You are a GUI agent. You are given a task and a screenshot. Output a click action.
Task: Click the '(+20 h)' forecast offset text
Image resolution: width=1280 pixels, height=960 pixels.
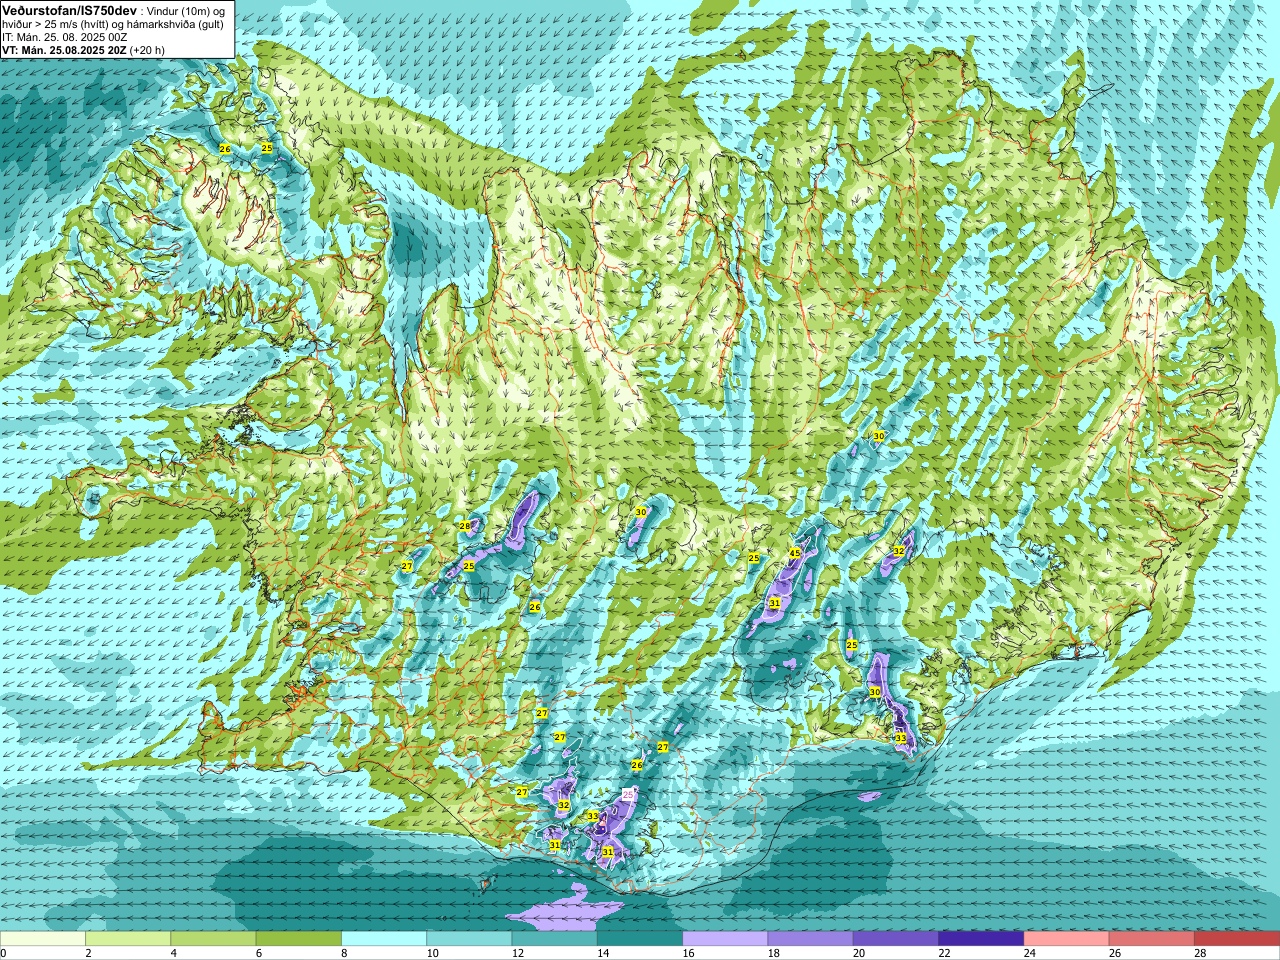pyautogui.click(x=147, y=50)
